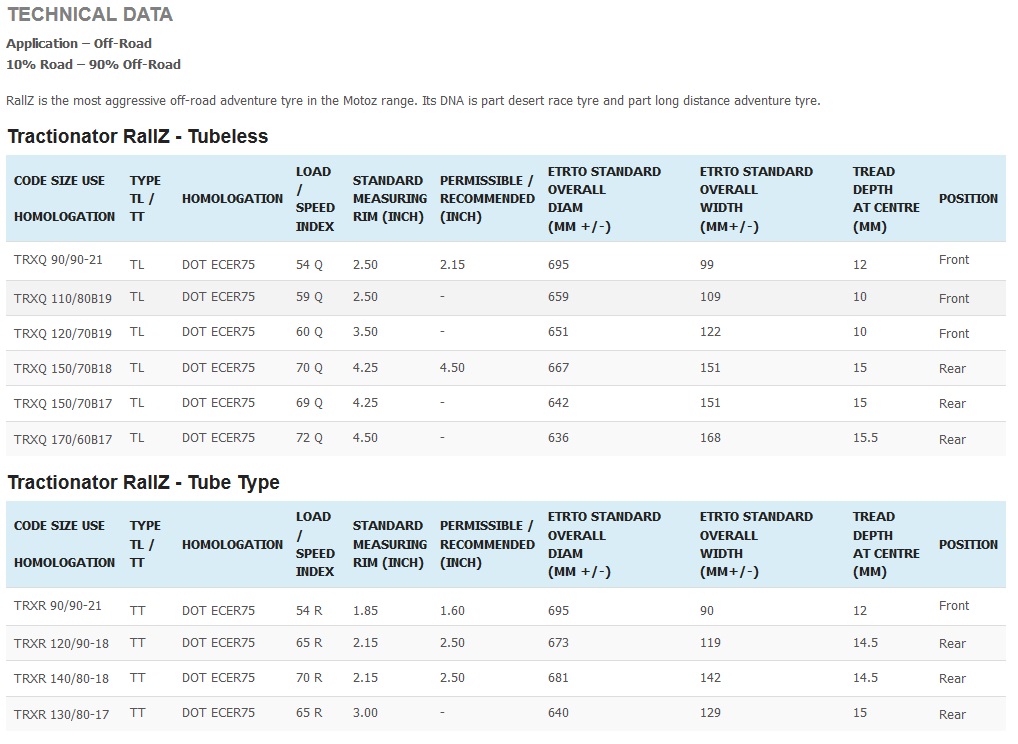Select the overall width value 142
Image resolution: width=1018 pixels, height=744 pixels.
pyautogui.click(x=710, y=678)
